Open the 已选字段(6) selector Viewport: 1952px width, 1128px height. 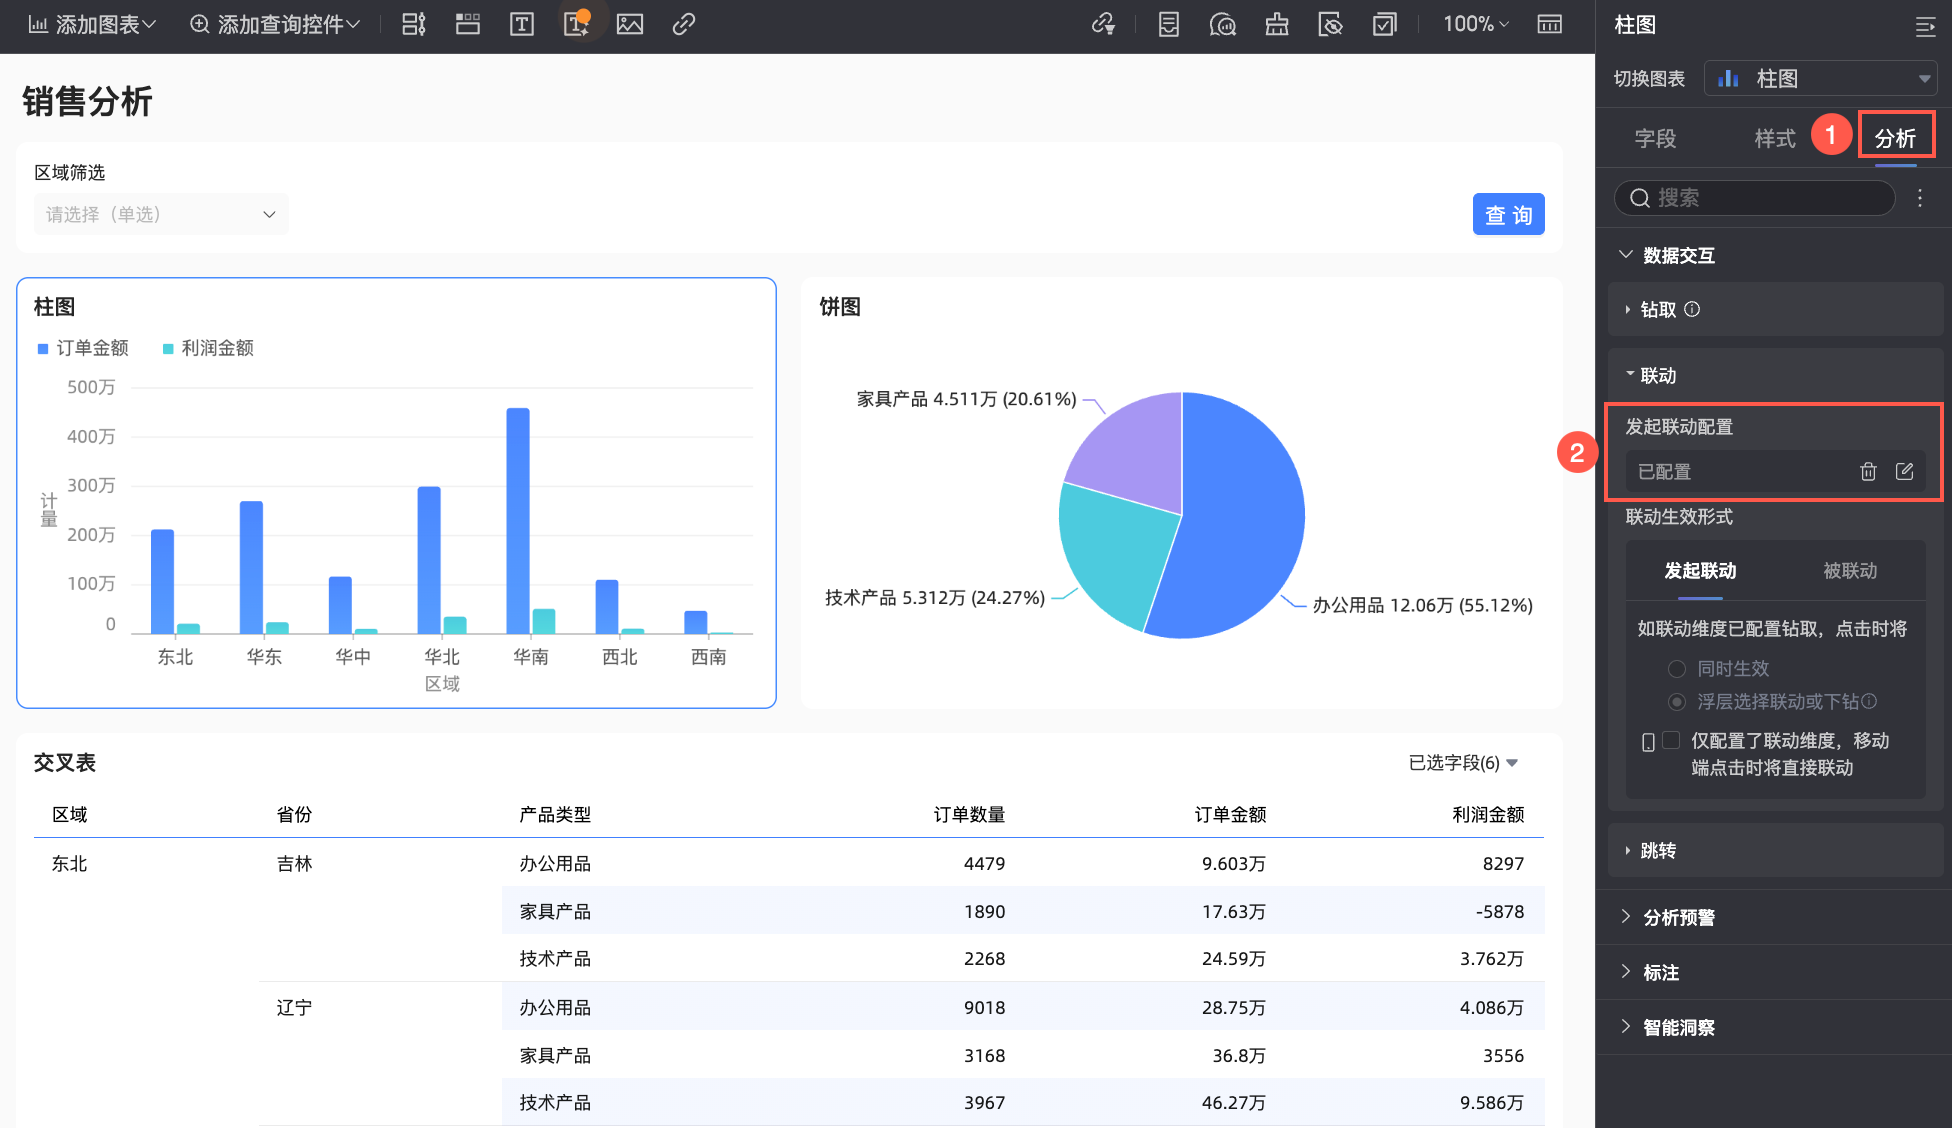pos(1463,763)
